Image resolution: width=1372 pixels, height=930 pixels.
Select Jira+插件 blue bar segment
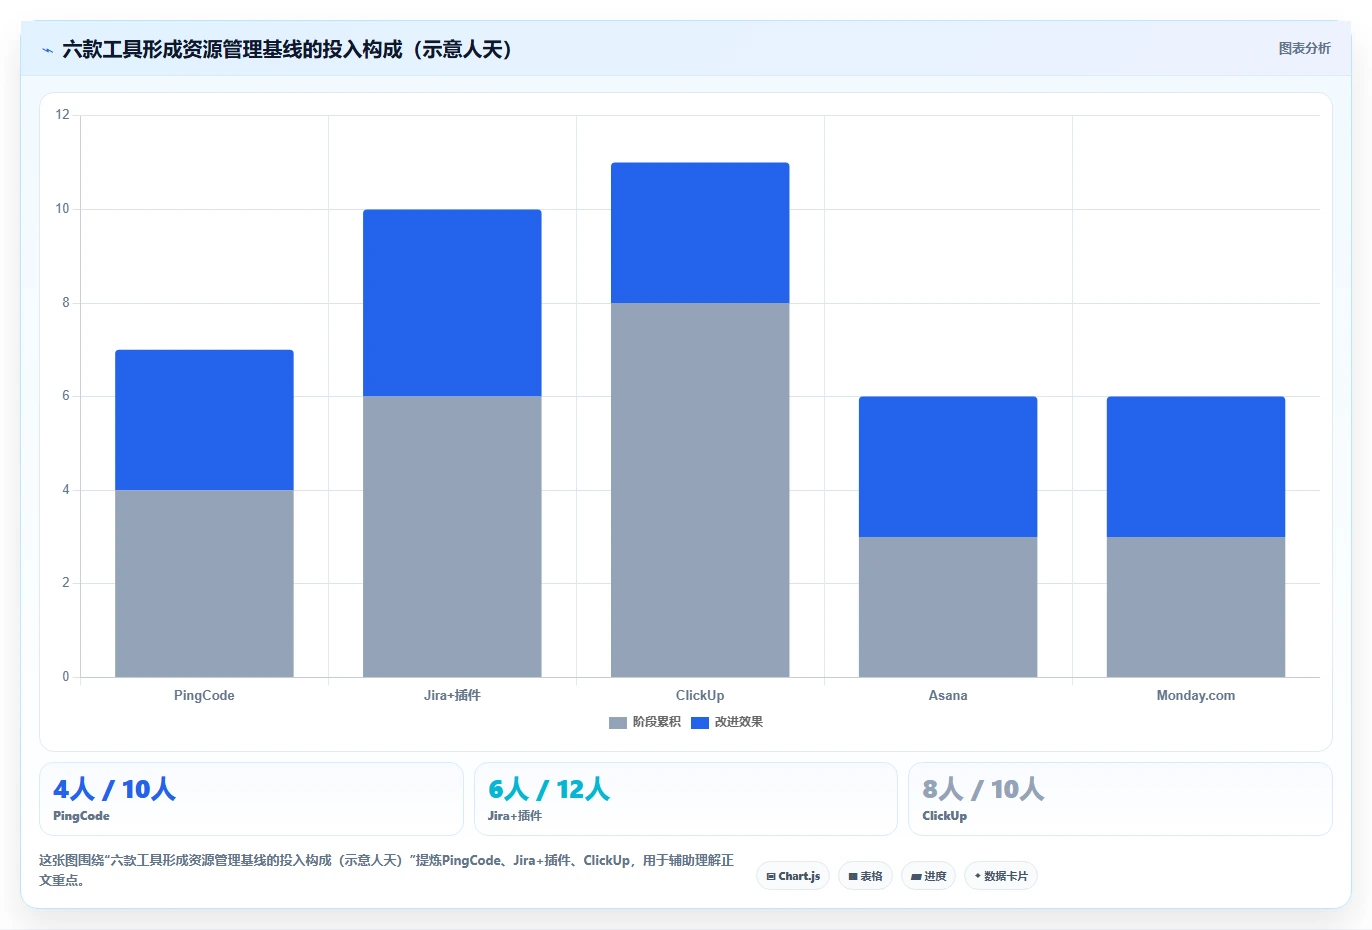click(x=452, y=303)
